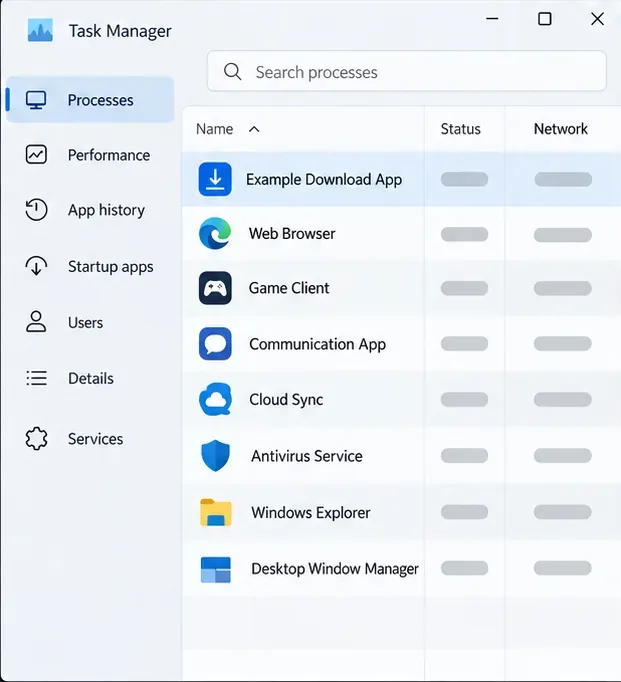Image resolution: width=621 pixels, height=682 pixels.
Task: Select the Web Browser process name
Action: 292,234
